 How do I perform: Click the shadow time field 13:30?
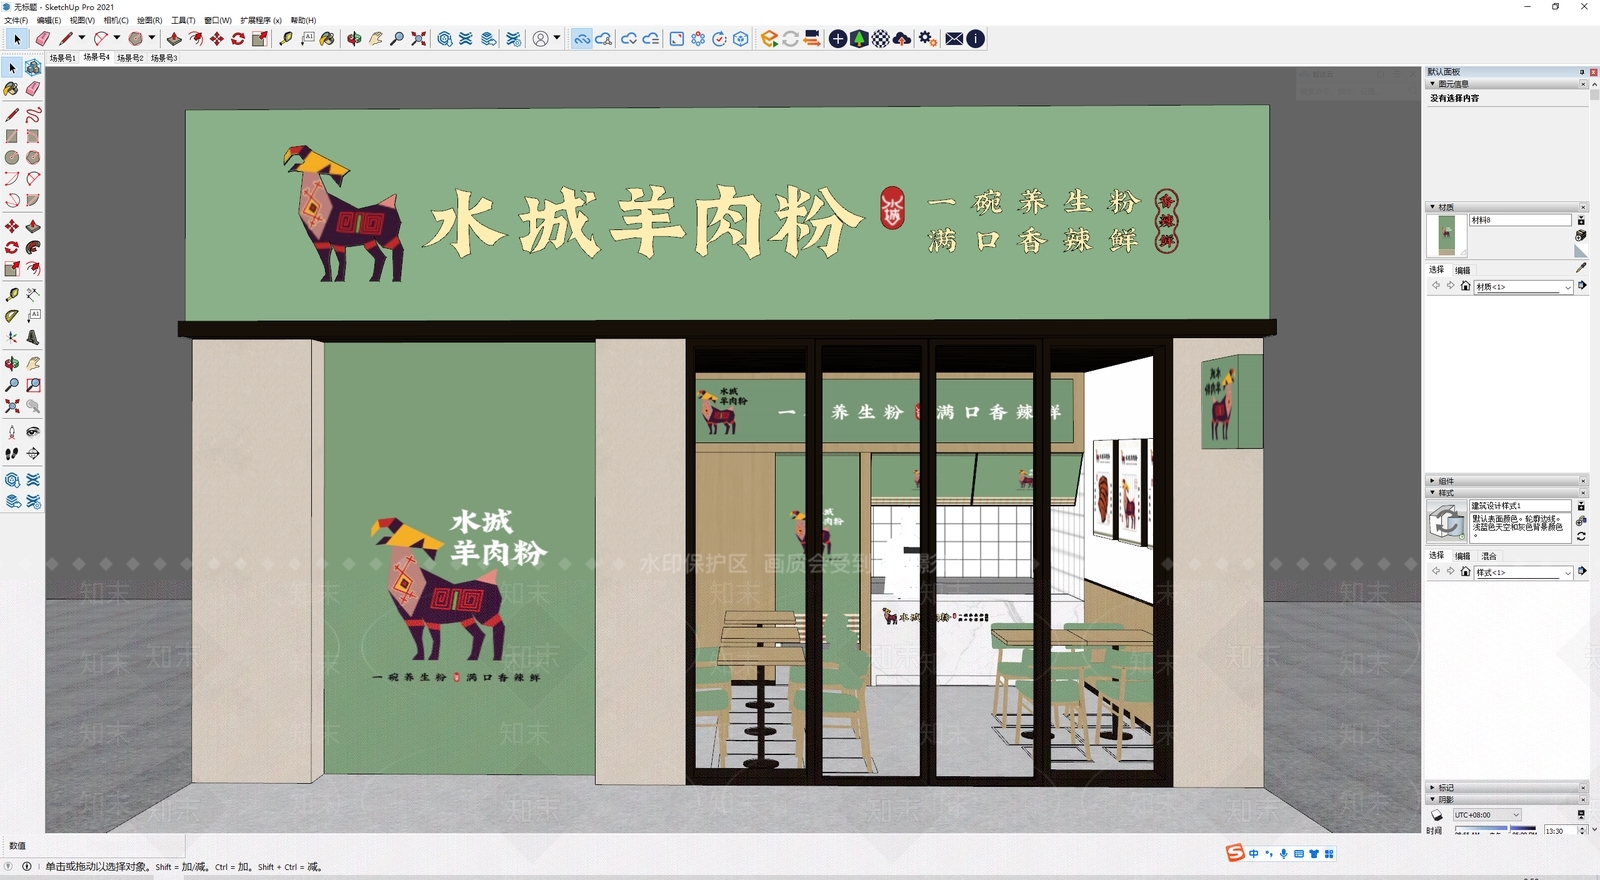point(1560,830)
